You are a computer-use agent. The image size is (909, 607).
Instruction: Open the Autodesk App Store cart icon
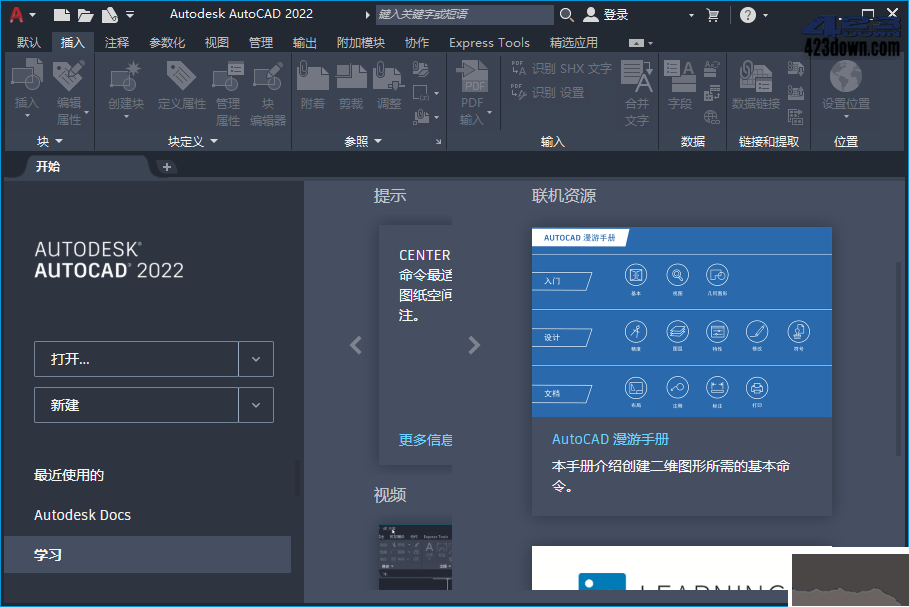[x=713, y=15]
